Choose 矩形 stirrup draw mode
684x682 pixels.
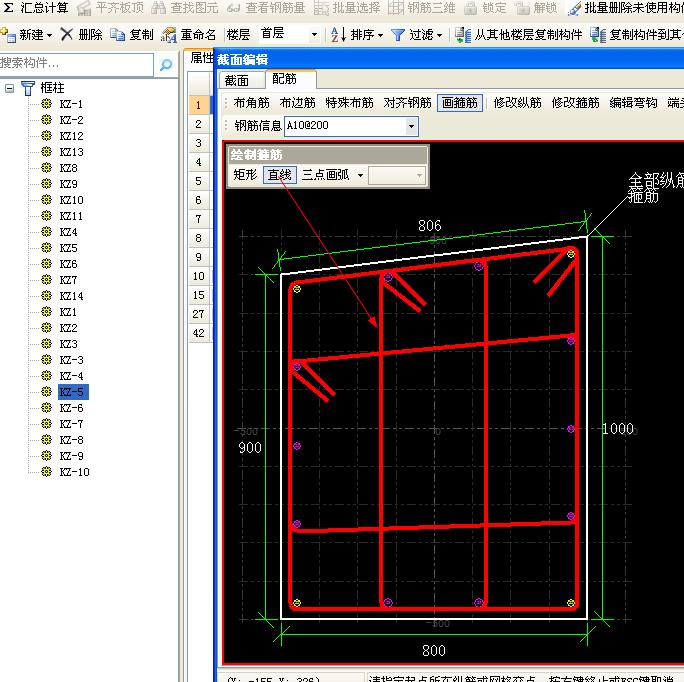tap(245, 175)
